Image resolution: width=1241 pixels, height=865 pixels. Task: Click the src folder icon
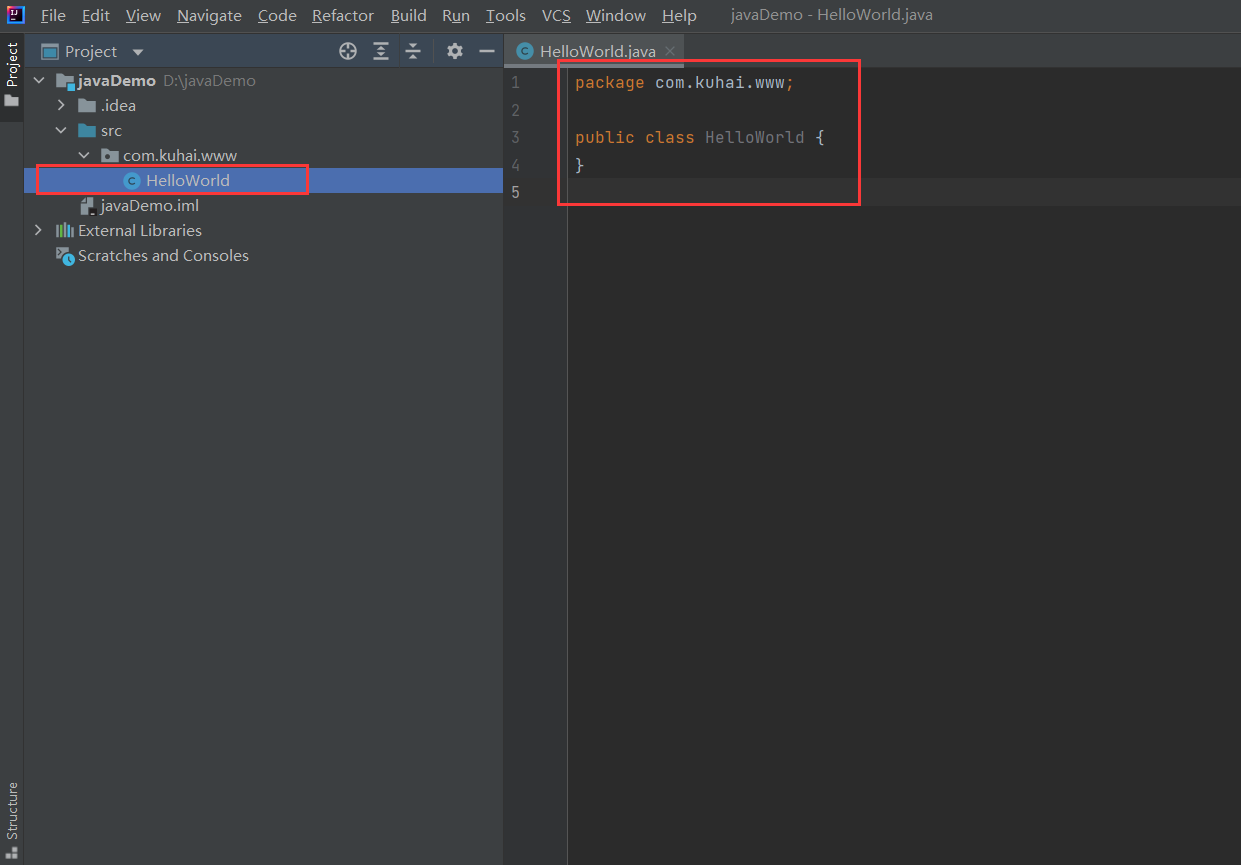click(x=87, y=130)
